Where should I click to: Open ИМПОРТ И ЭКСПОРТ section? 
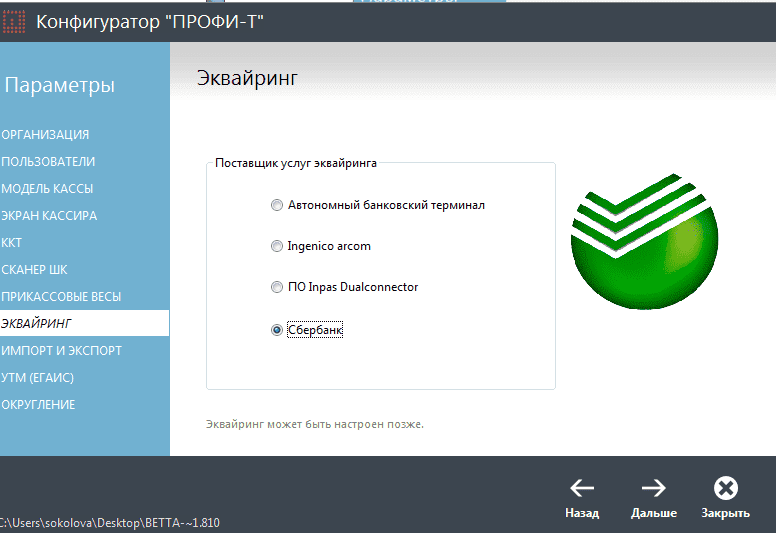[x=61, y=350]
